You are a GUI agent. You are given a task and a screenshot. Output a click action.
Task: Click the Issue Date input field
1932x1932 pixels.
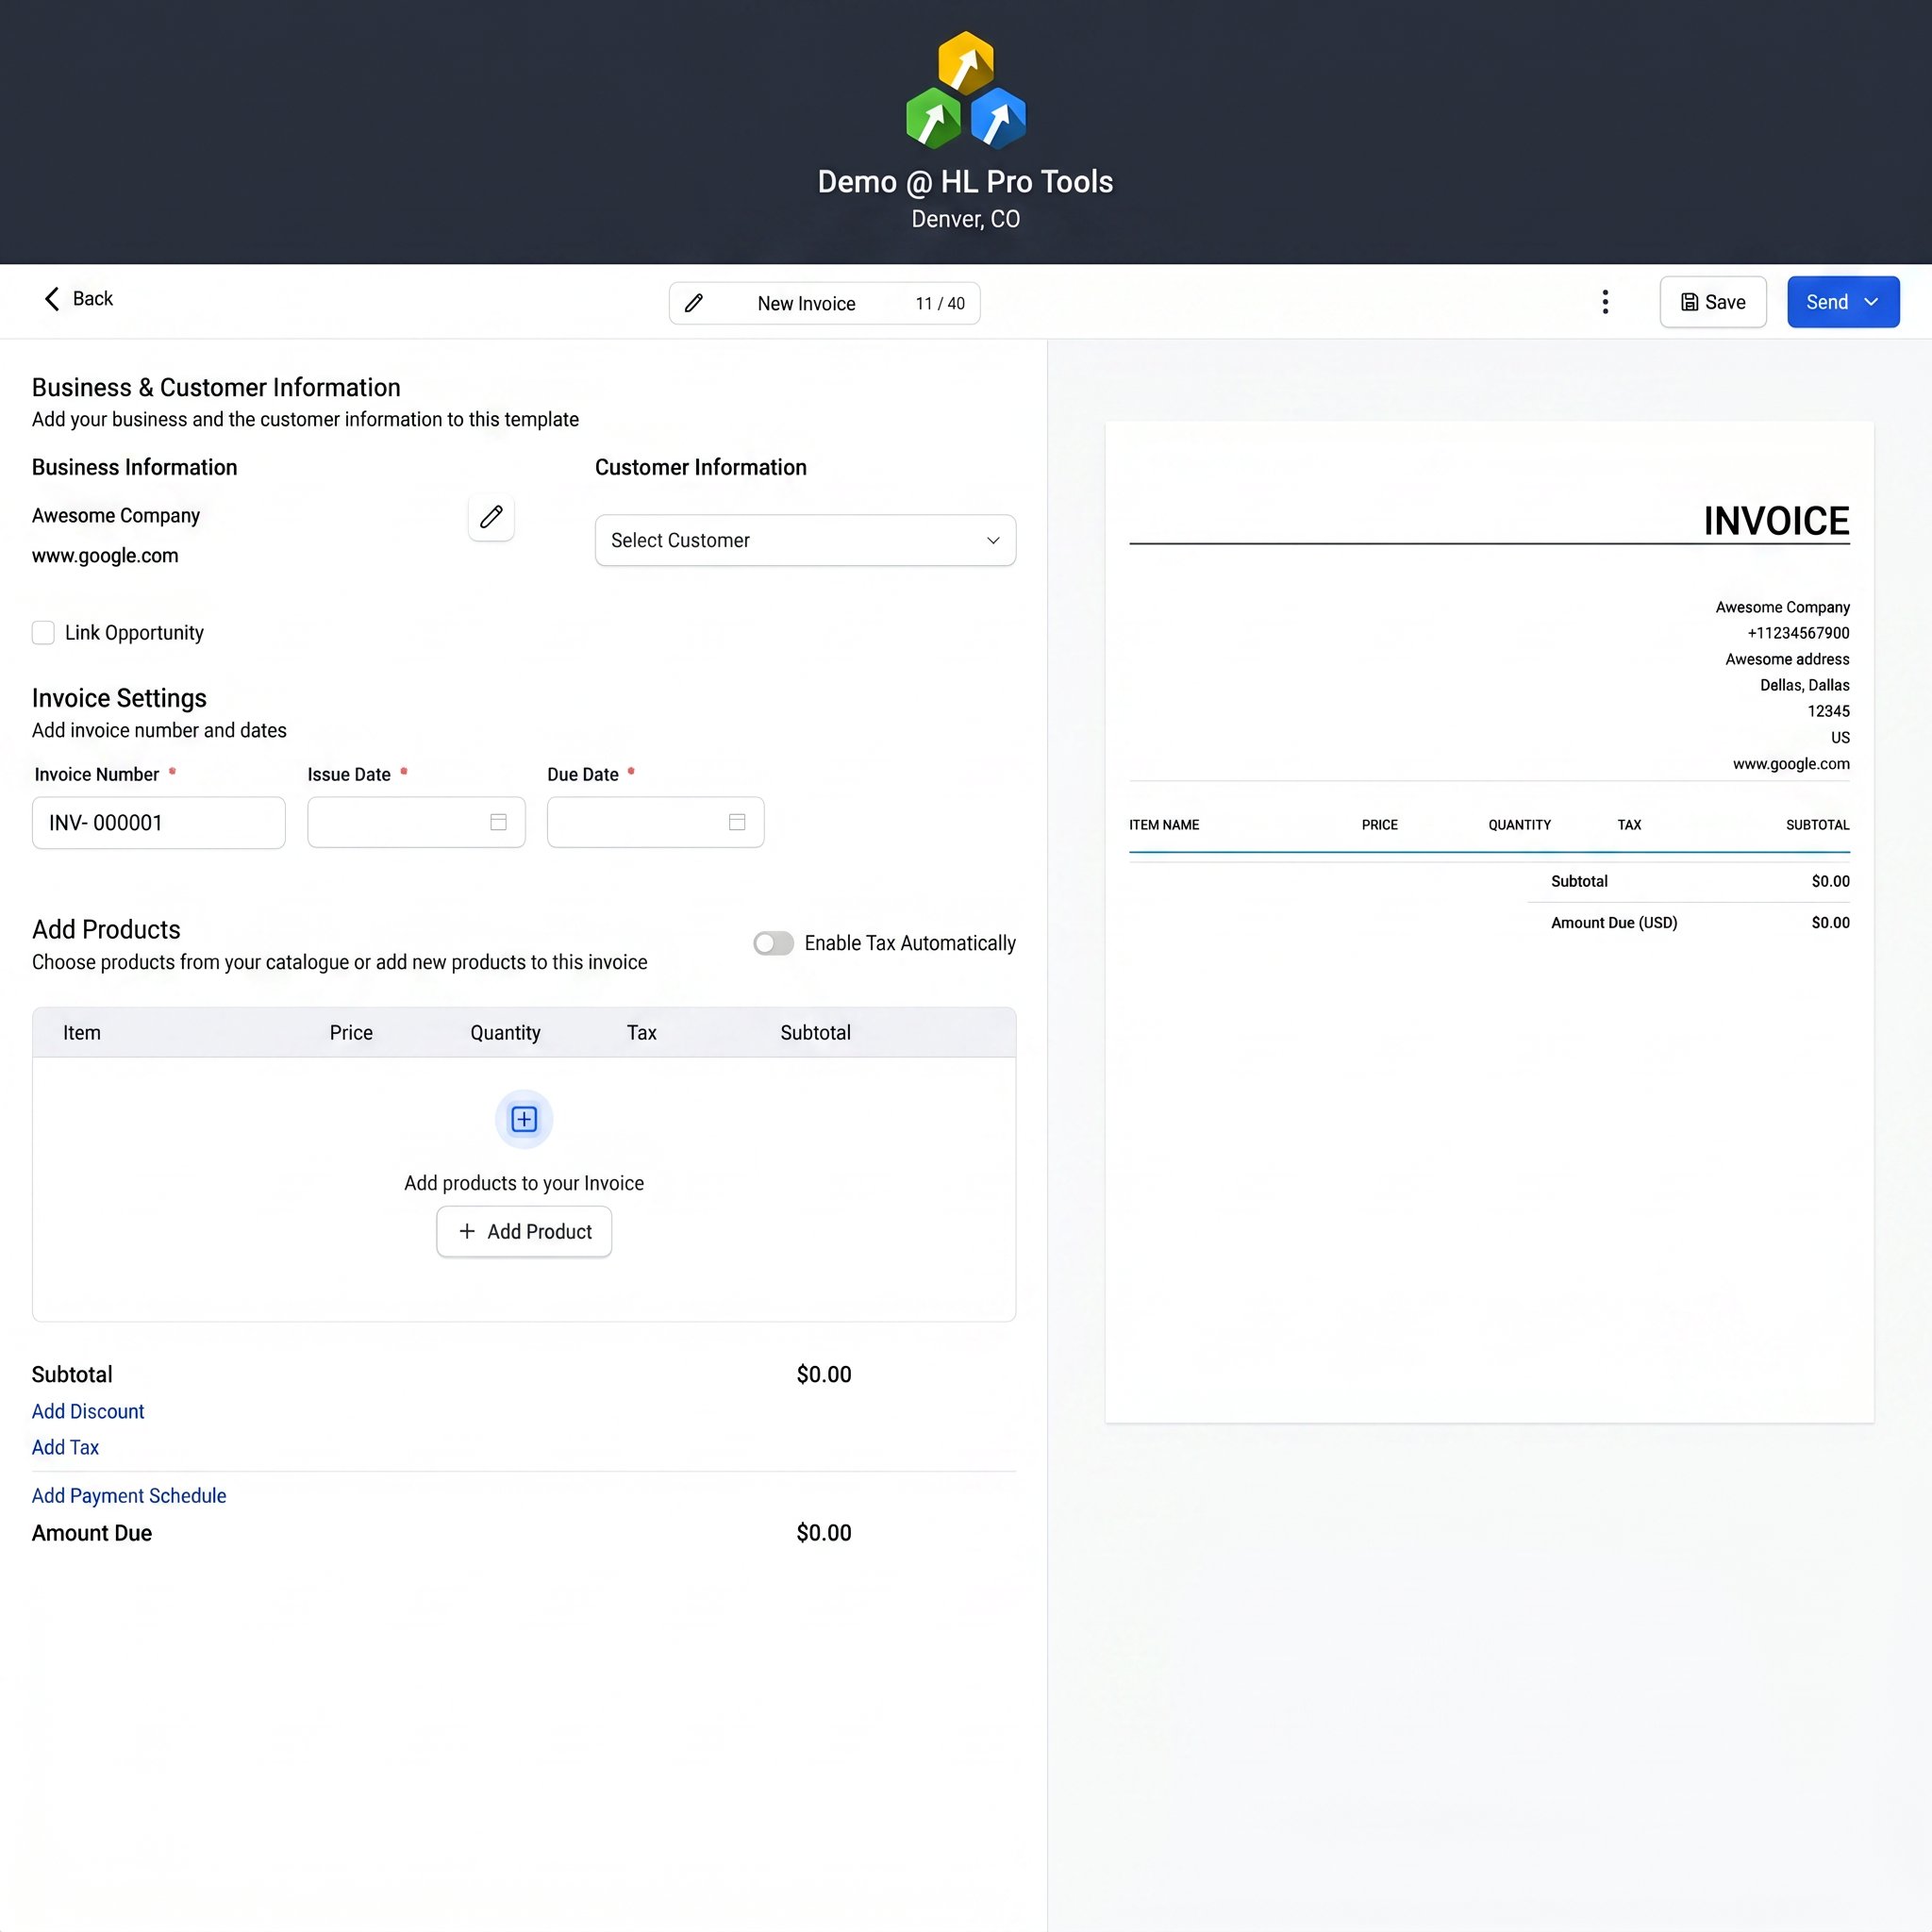(416, 822)
